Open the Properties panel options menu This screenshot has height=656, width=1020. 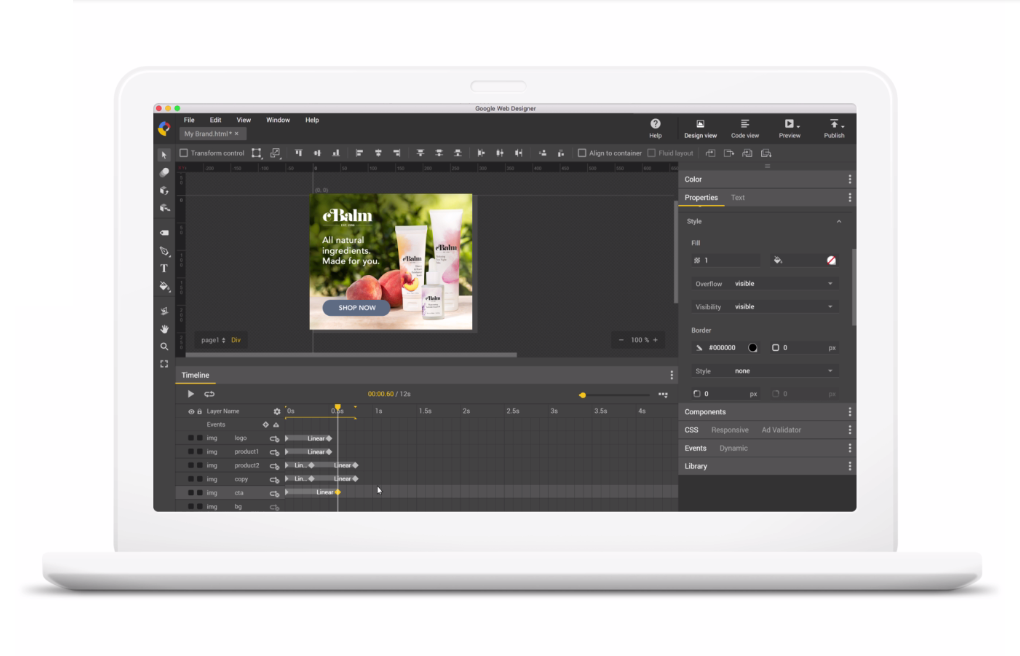850,197
